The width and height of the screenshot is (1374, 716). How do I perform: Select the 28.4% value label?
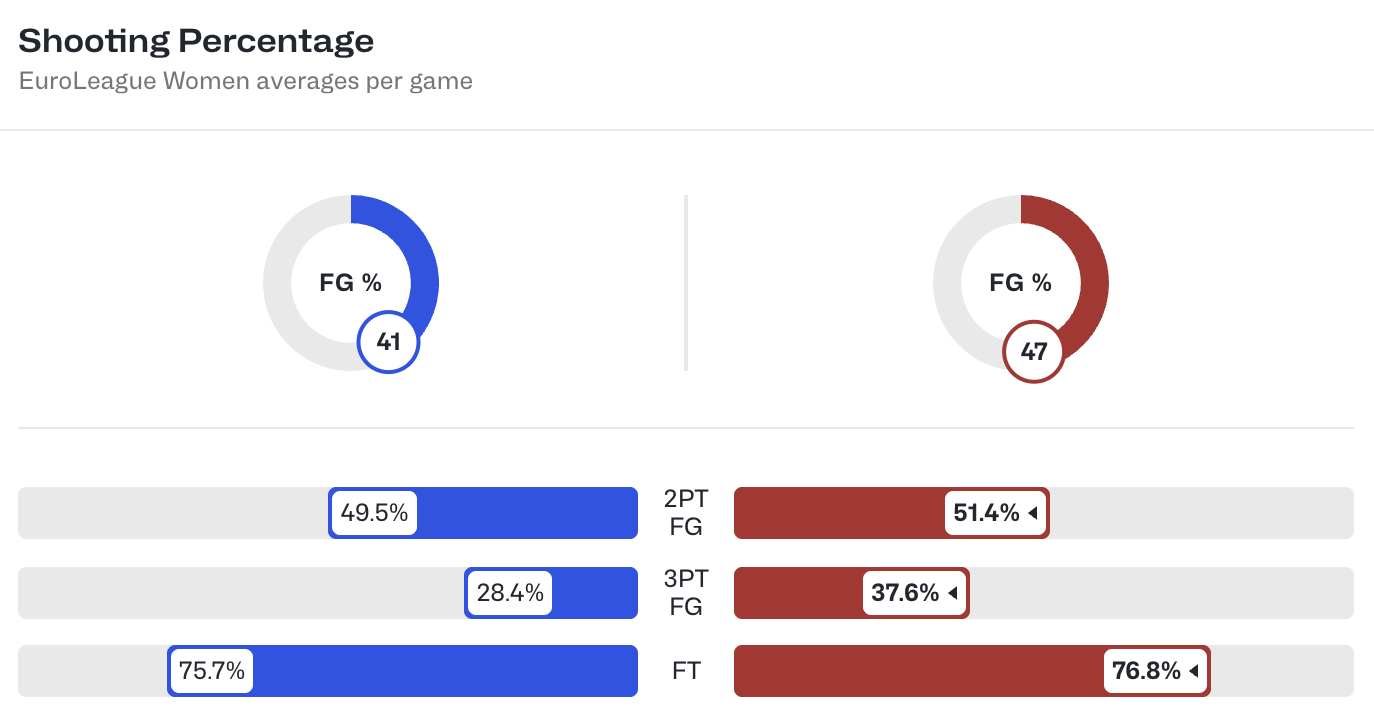510,593
